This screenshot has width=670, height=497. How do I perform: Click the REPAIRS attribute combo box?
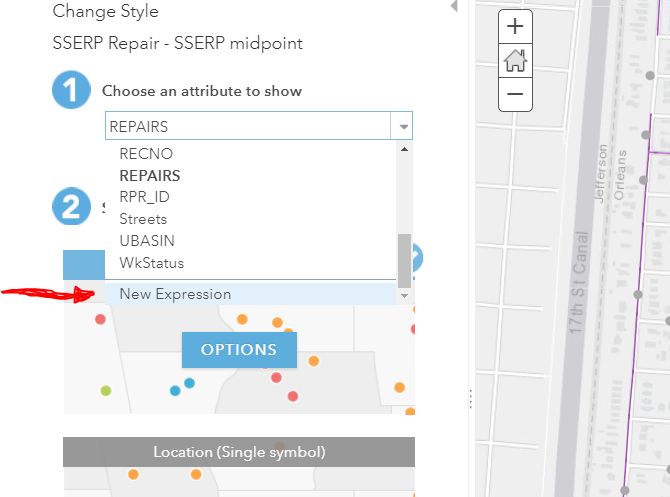pyautogui.click(x=248, y=126)
